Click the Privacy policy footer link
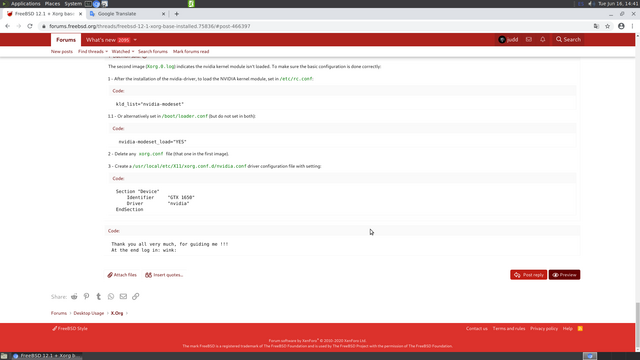 (544, 329)
